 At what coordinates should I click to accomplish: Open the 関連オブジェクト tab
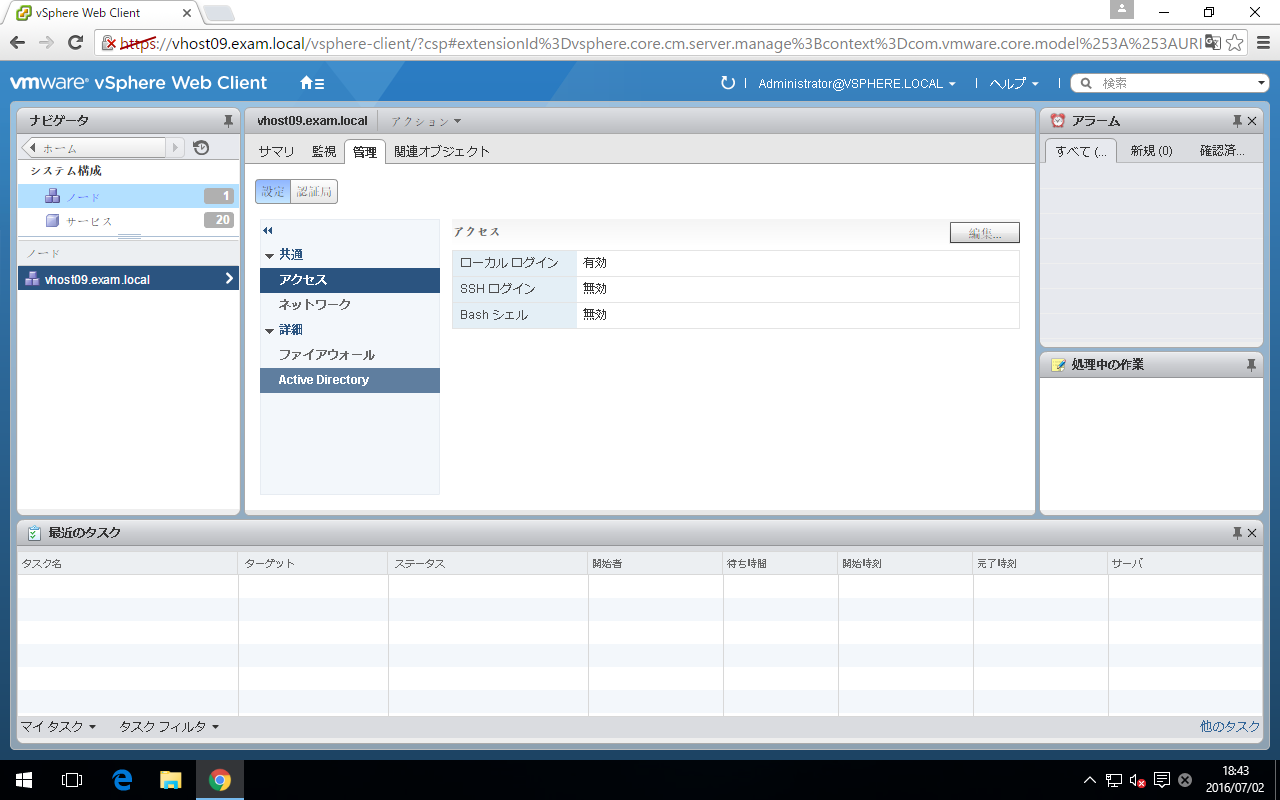(x=442, y=152)
